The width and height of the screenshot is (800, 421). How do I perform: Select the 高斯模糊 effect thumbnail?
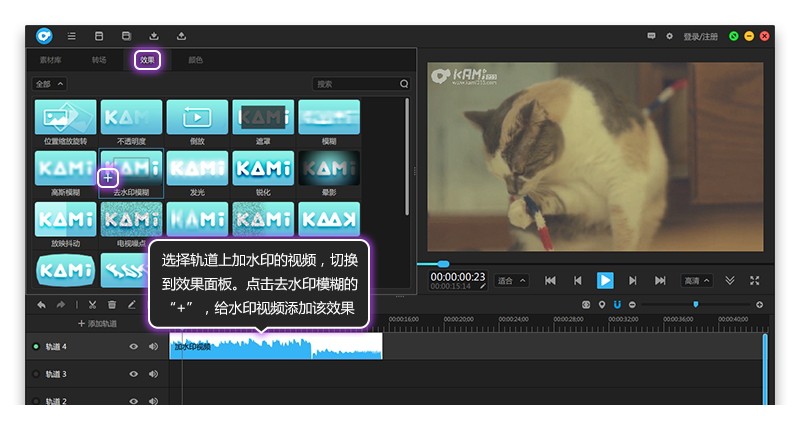coord(65,168)
